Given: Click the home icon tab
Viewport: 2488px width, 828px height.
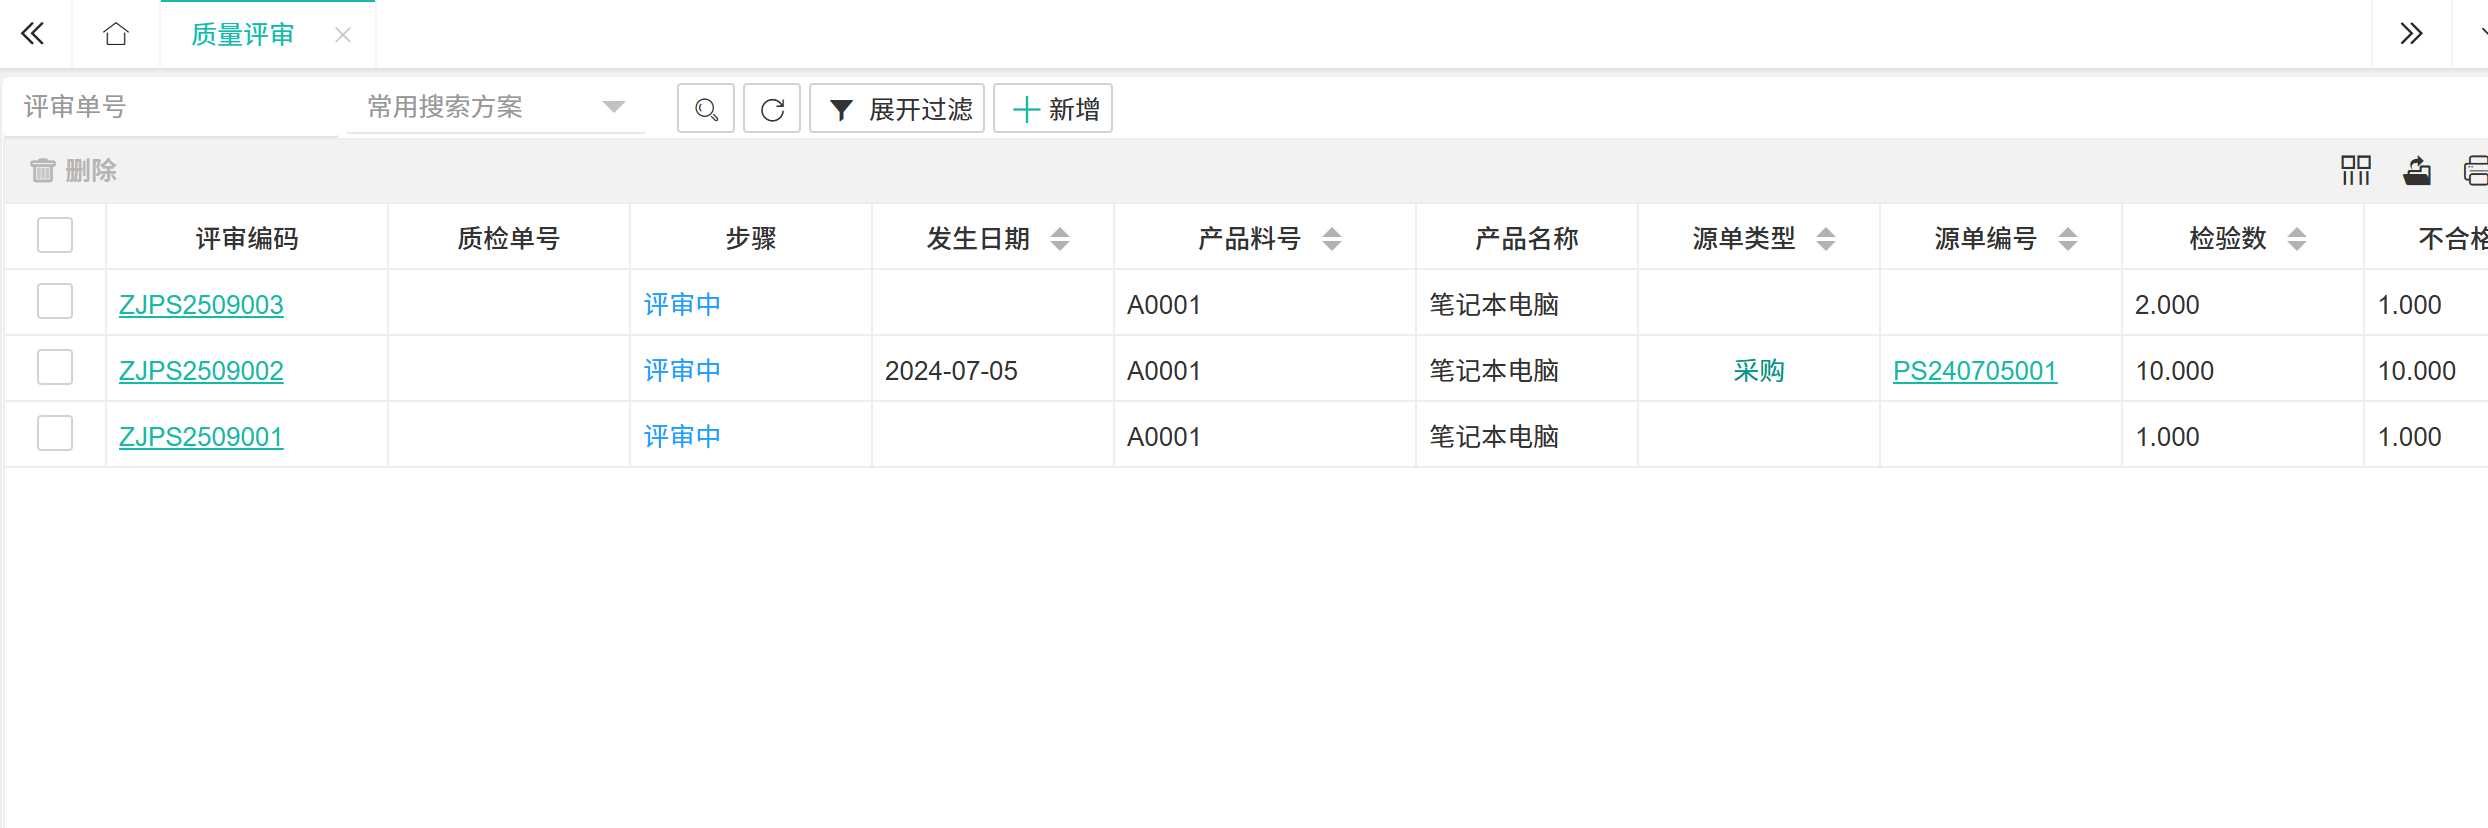Looking at the screenshot, I should pyautogui.click(x=116, y=34).
